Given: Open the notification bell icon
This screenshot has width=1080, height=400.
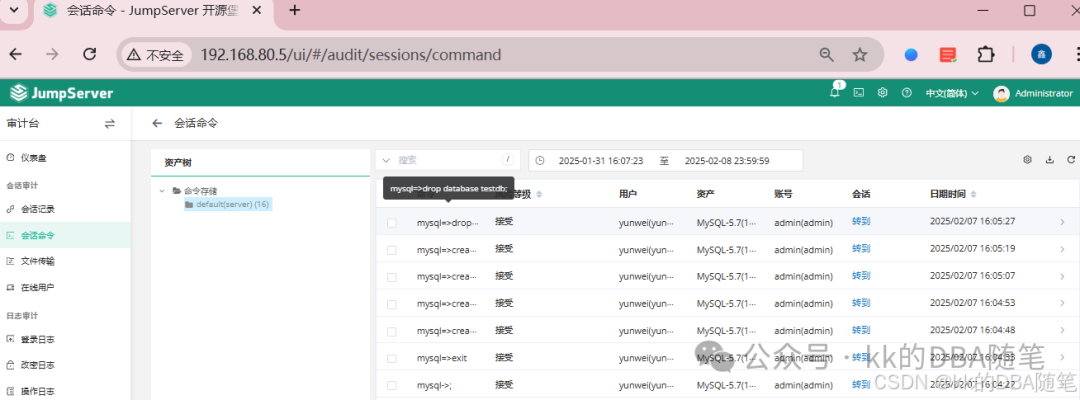Looking at the screenshot, I should pyautogui.click(x=835, y=93).
